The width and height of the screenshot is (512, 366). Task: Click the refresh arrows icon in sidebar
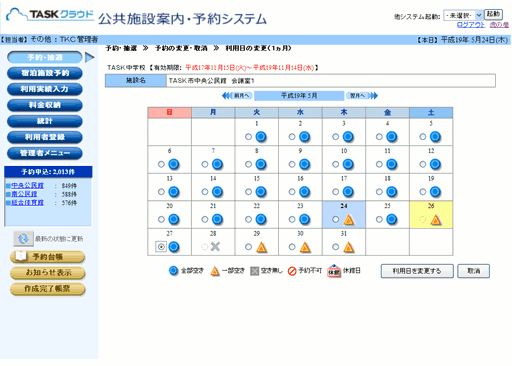[x=23, y=239]
